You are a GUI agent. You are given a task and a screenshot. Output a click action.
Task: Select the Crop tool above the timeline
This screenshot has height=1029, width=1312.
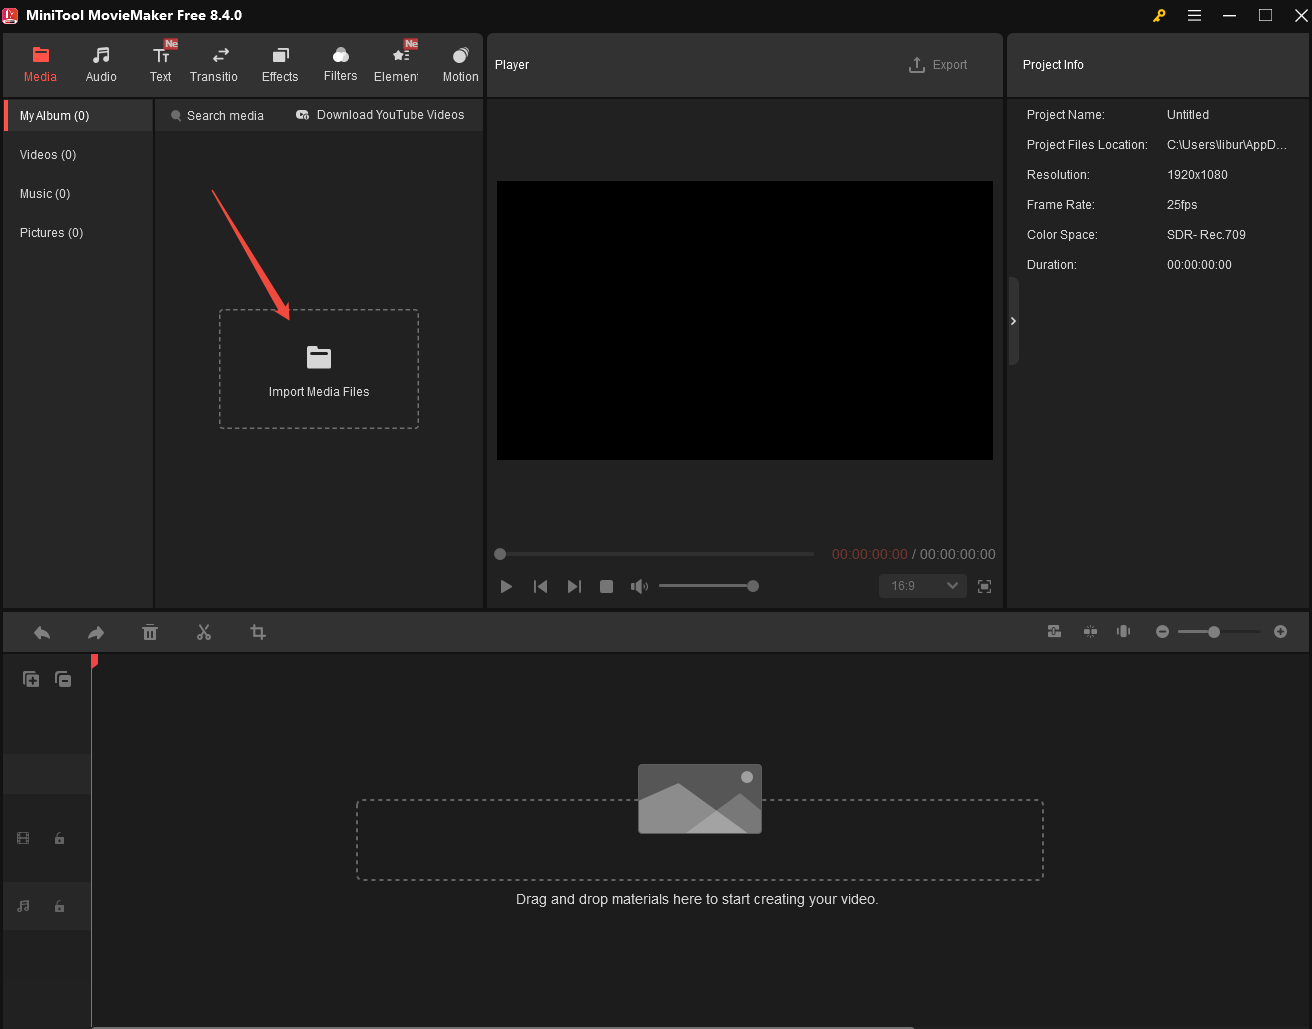[x=258, y=632]
